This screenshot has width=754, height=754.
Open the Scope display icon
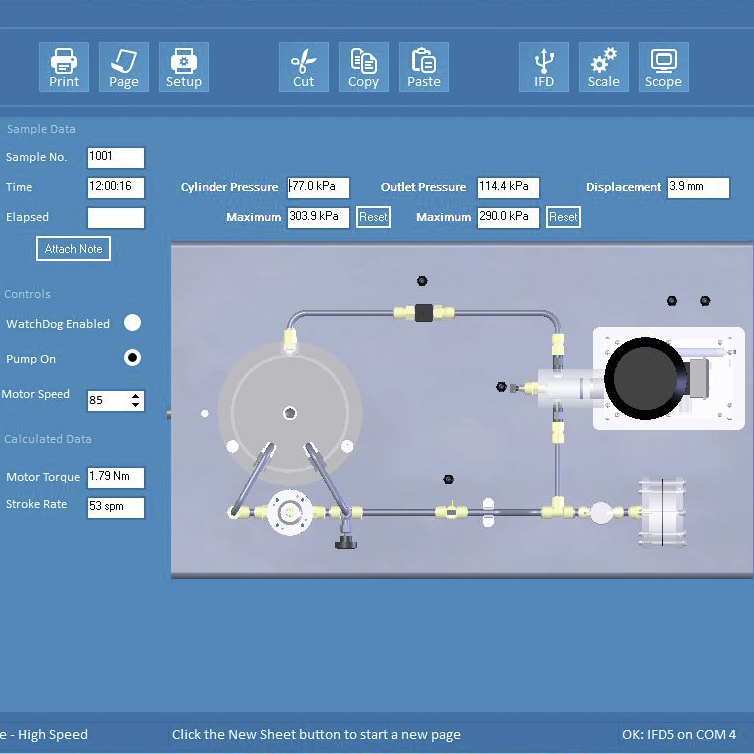tap(663, 67)
